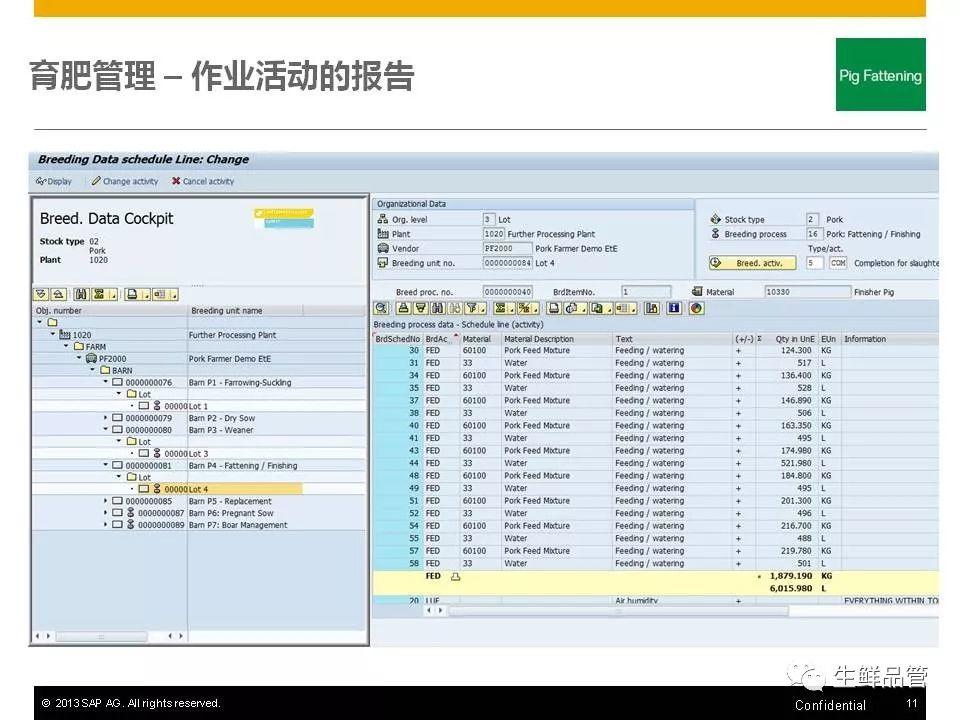This screenshot has height=720, width=960.
Task: Click Collapse all nodes icon in tree toolbar
Action: point(58,294)
